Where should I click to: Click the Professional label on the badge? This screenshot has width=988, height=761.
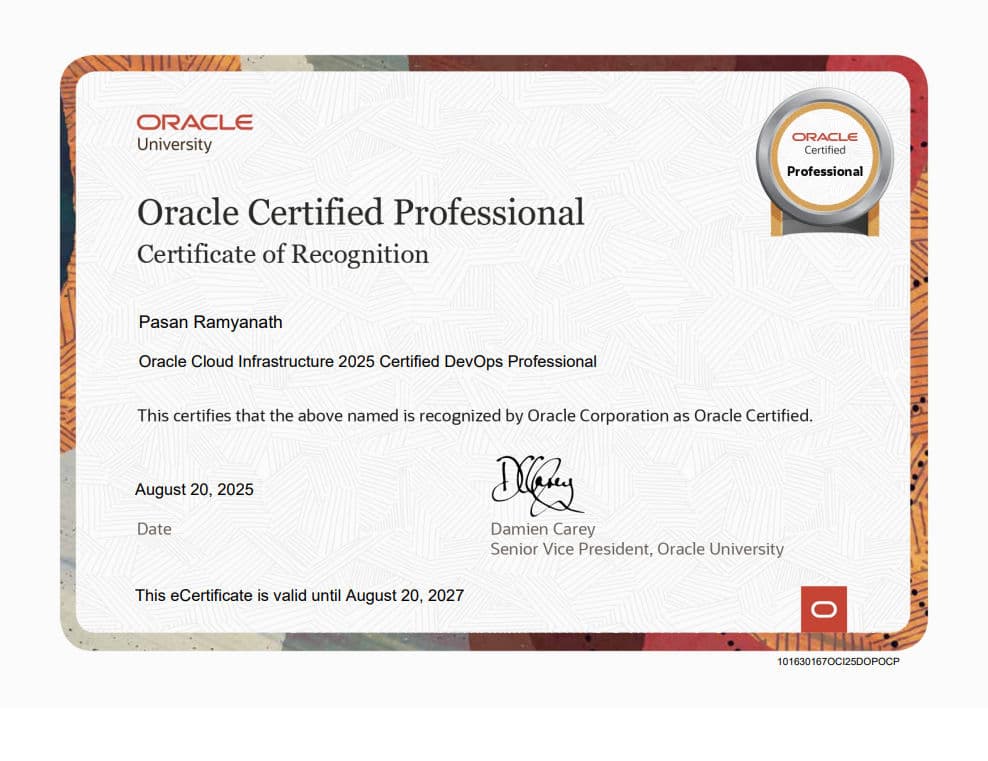point(823,172)
